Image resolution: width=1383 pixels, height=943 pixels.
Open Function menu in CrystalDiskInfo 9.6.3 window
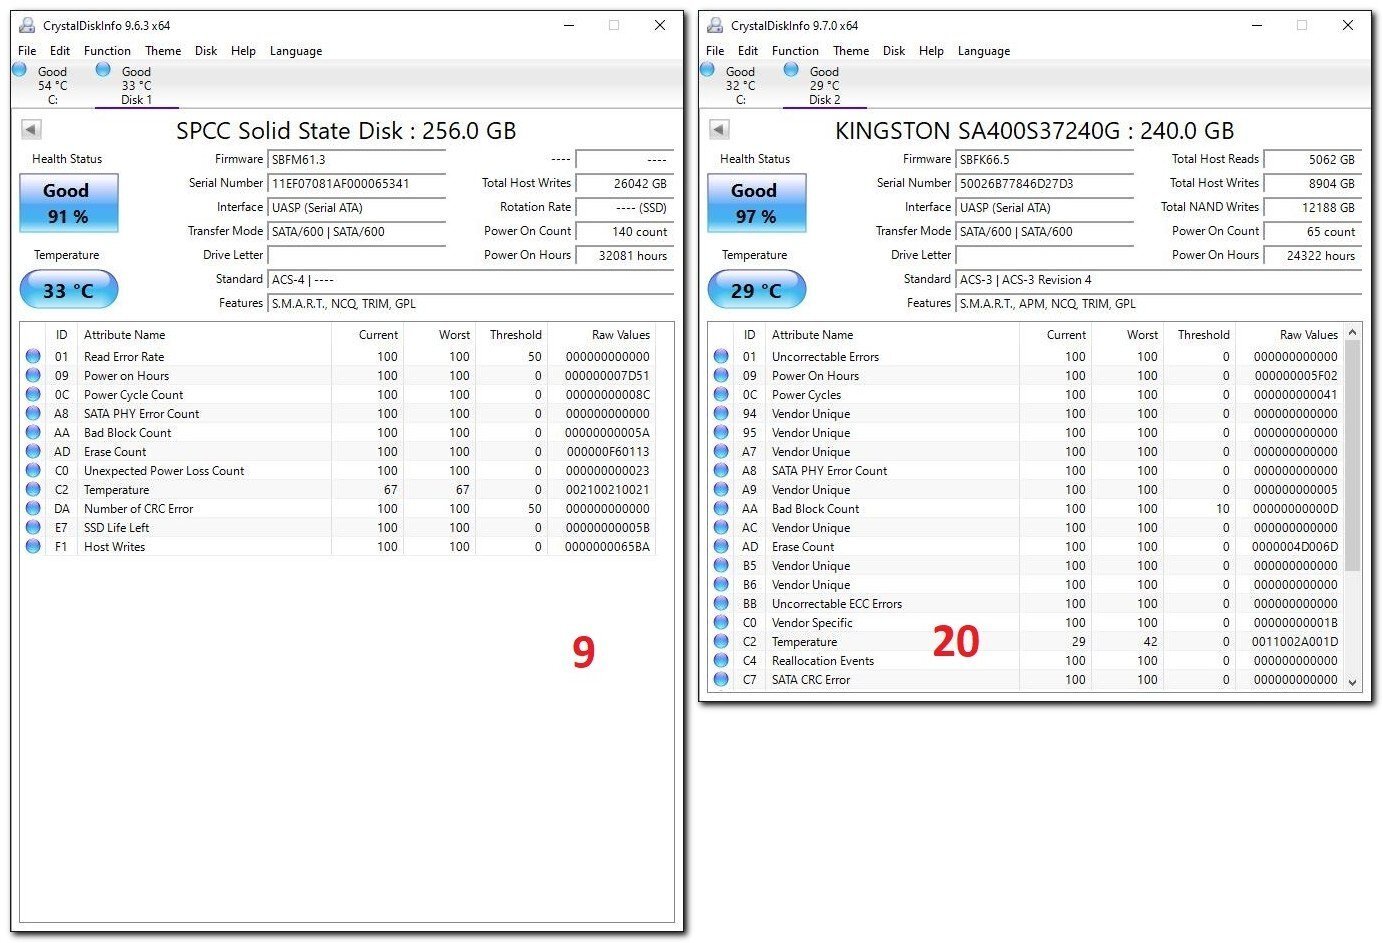107,51
